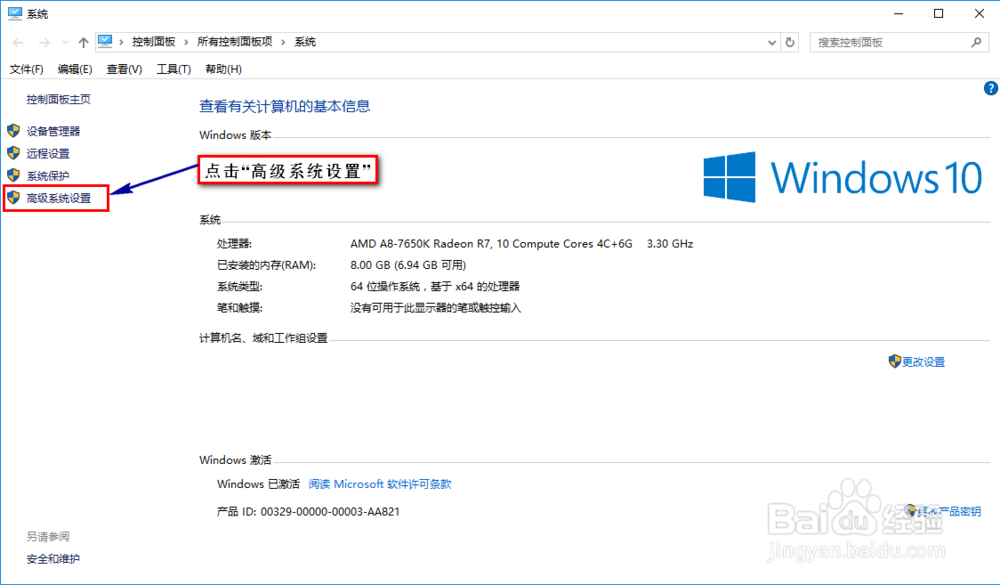Screen dimensions: 1000x585
Task: Click shield icon next to 远程设置
Action: click(13, 153)
